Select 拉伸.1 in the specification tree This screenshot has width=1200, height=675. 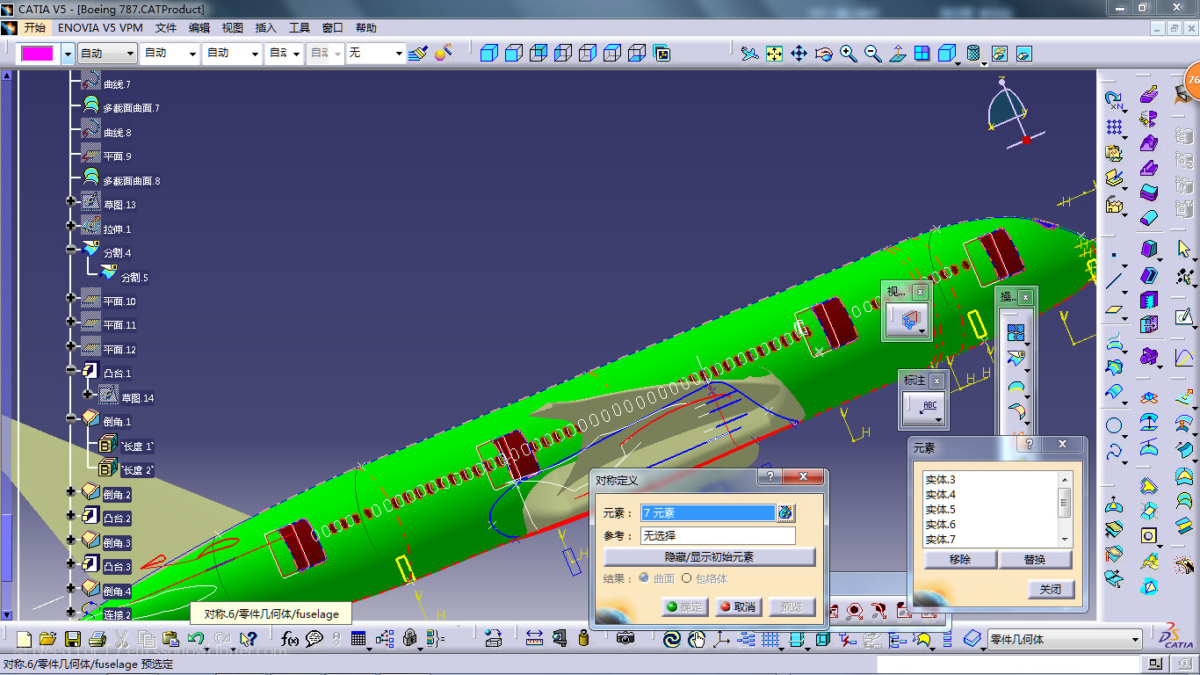(x=117, y=229)
